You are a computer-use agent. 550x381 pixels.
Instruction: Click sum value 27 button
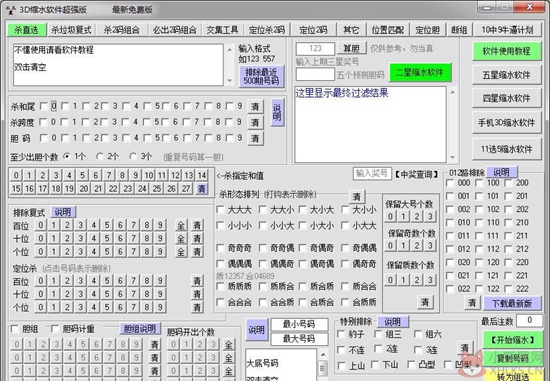pos(186,189)
